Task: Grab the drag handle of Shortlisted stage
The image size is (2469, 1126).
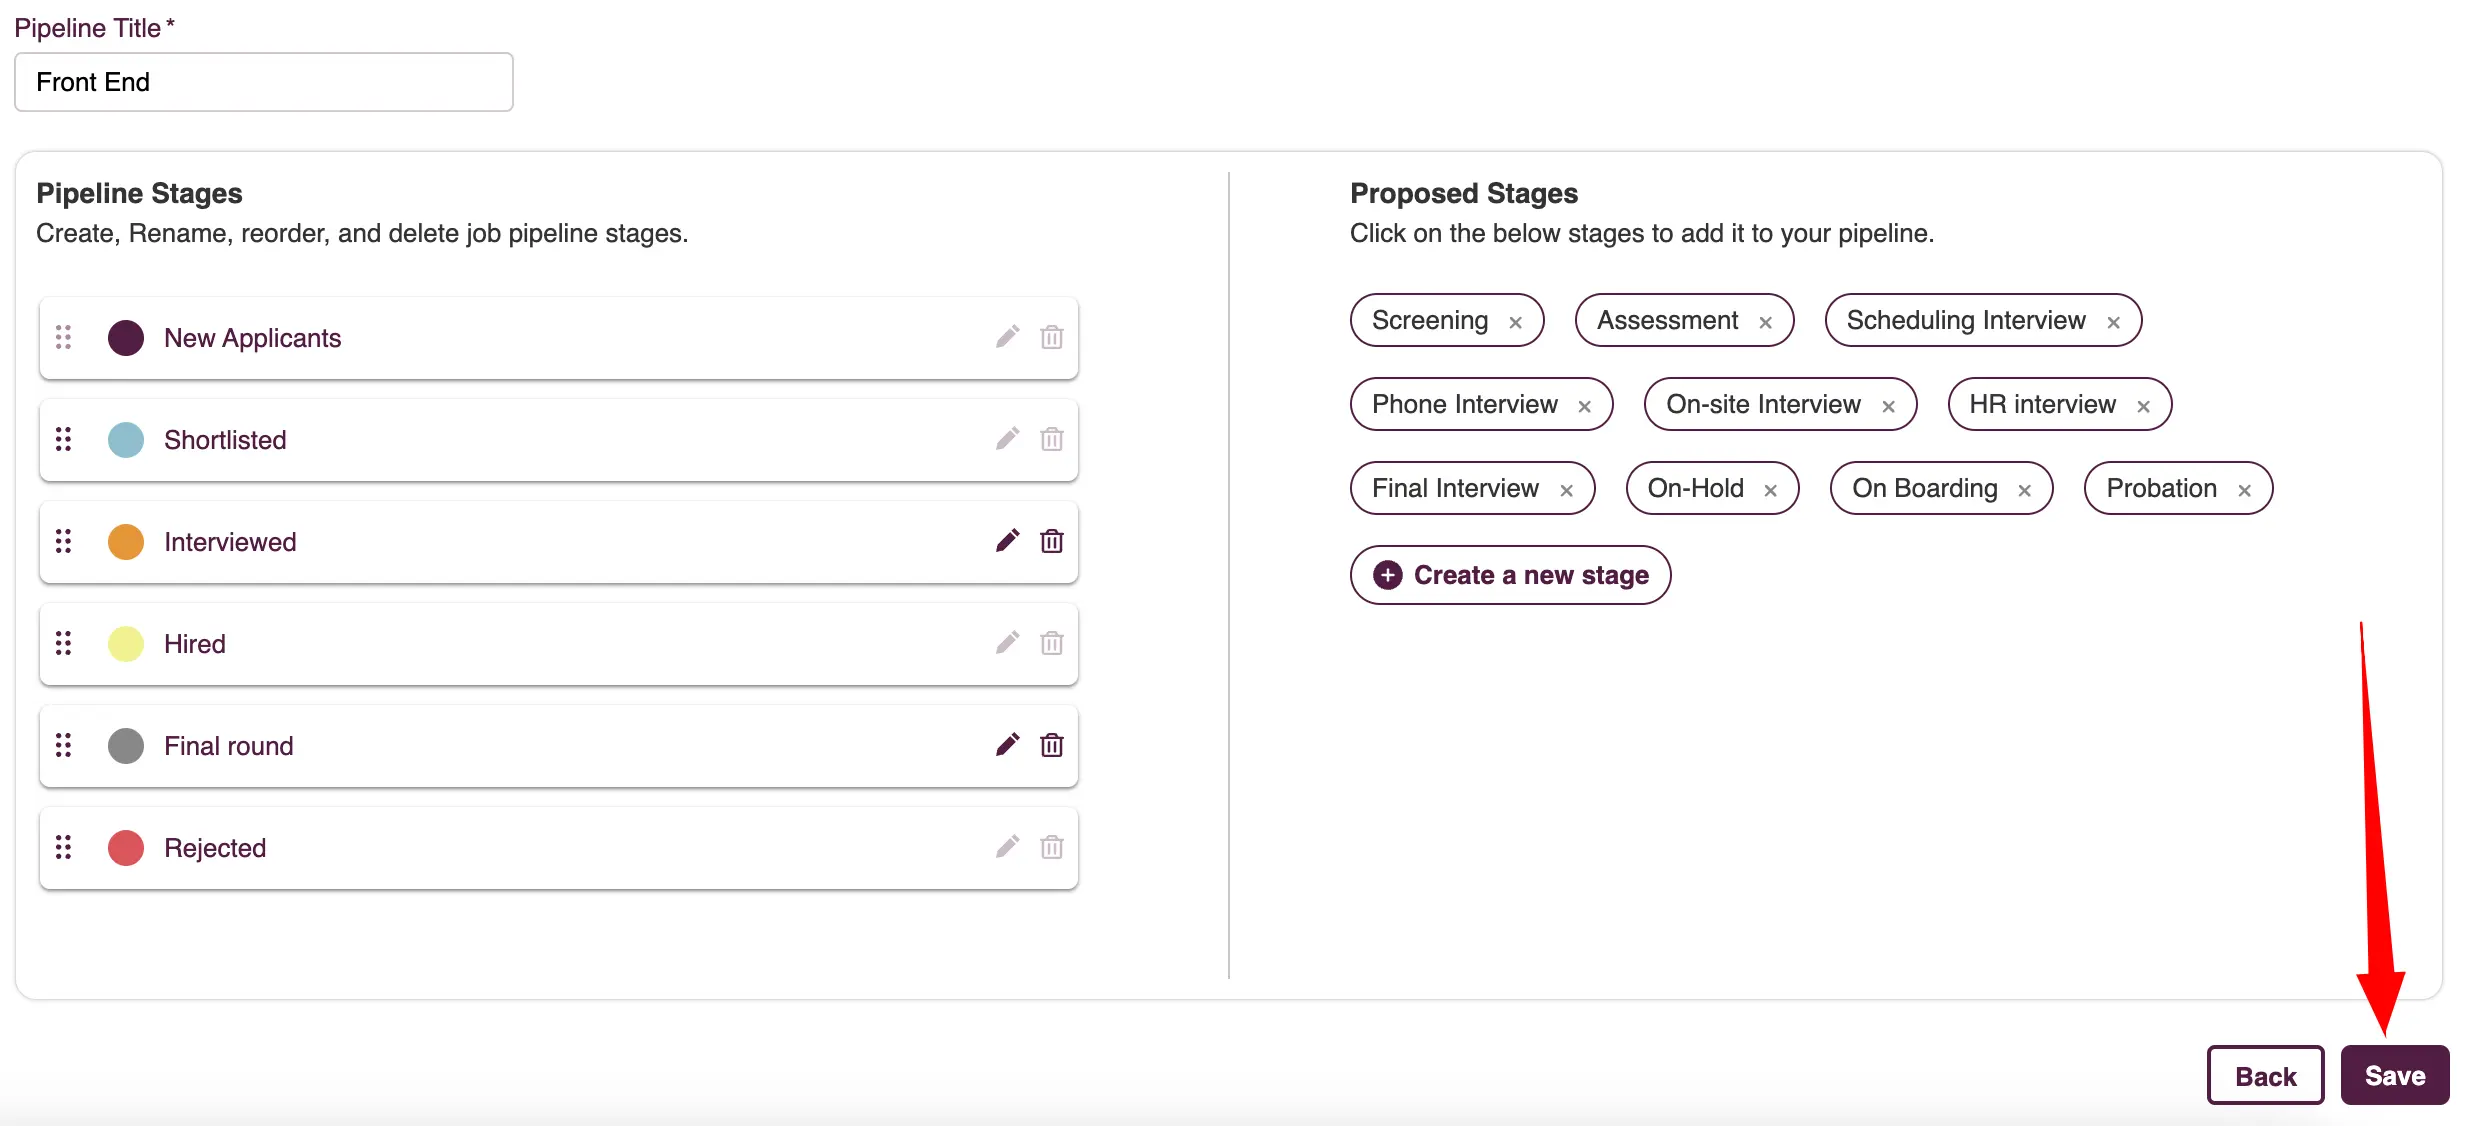Action: pos(63,439)
